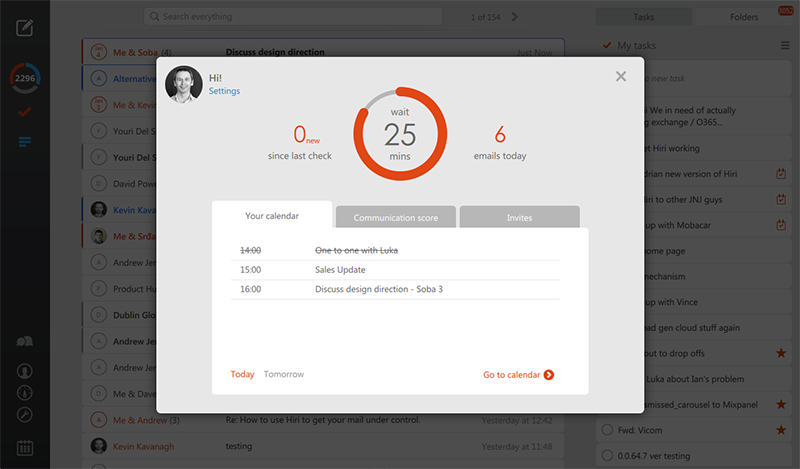The image size is (800, 469).
Task: Switch to the Invites tab
Action: [x=519, y=217]
